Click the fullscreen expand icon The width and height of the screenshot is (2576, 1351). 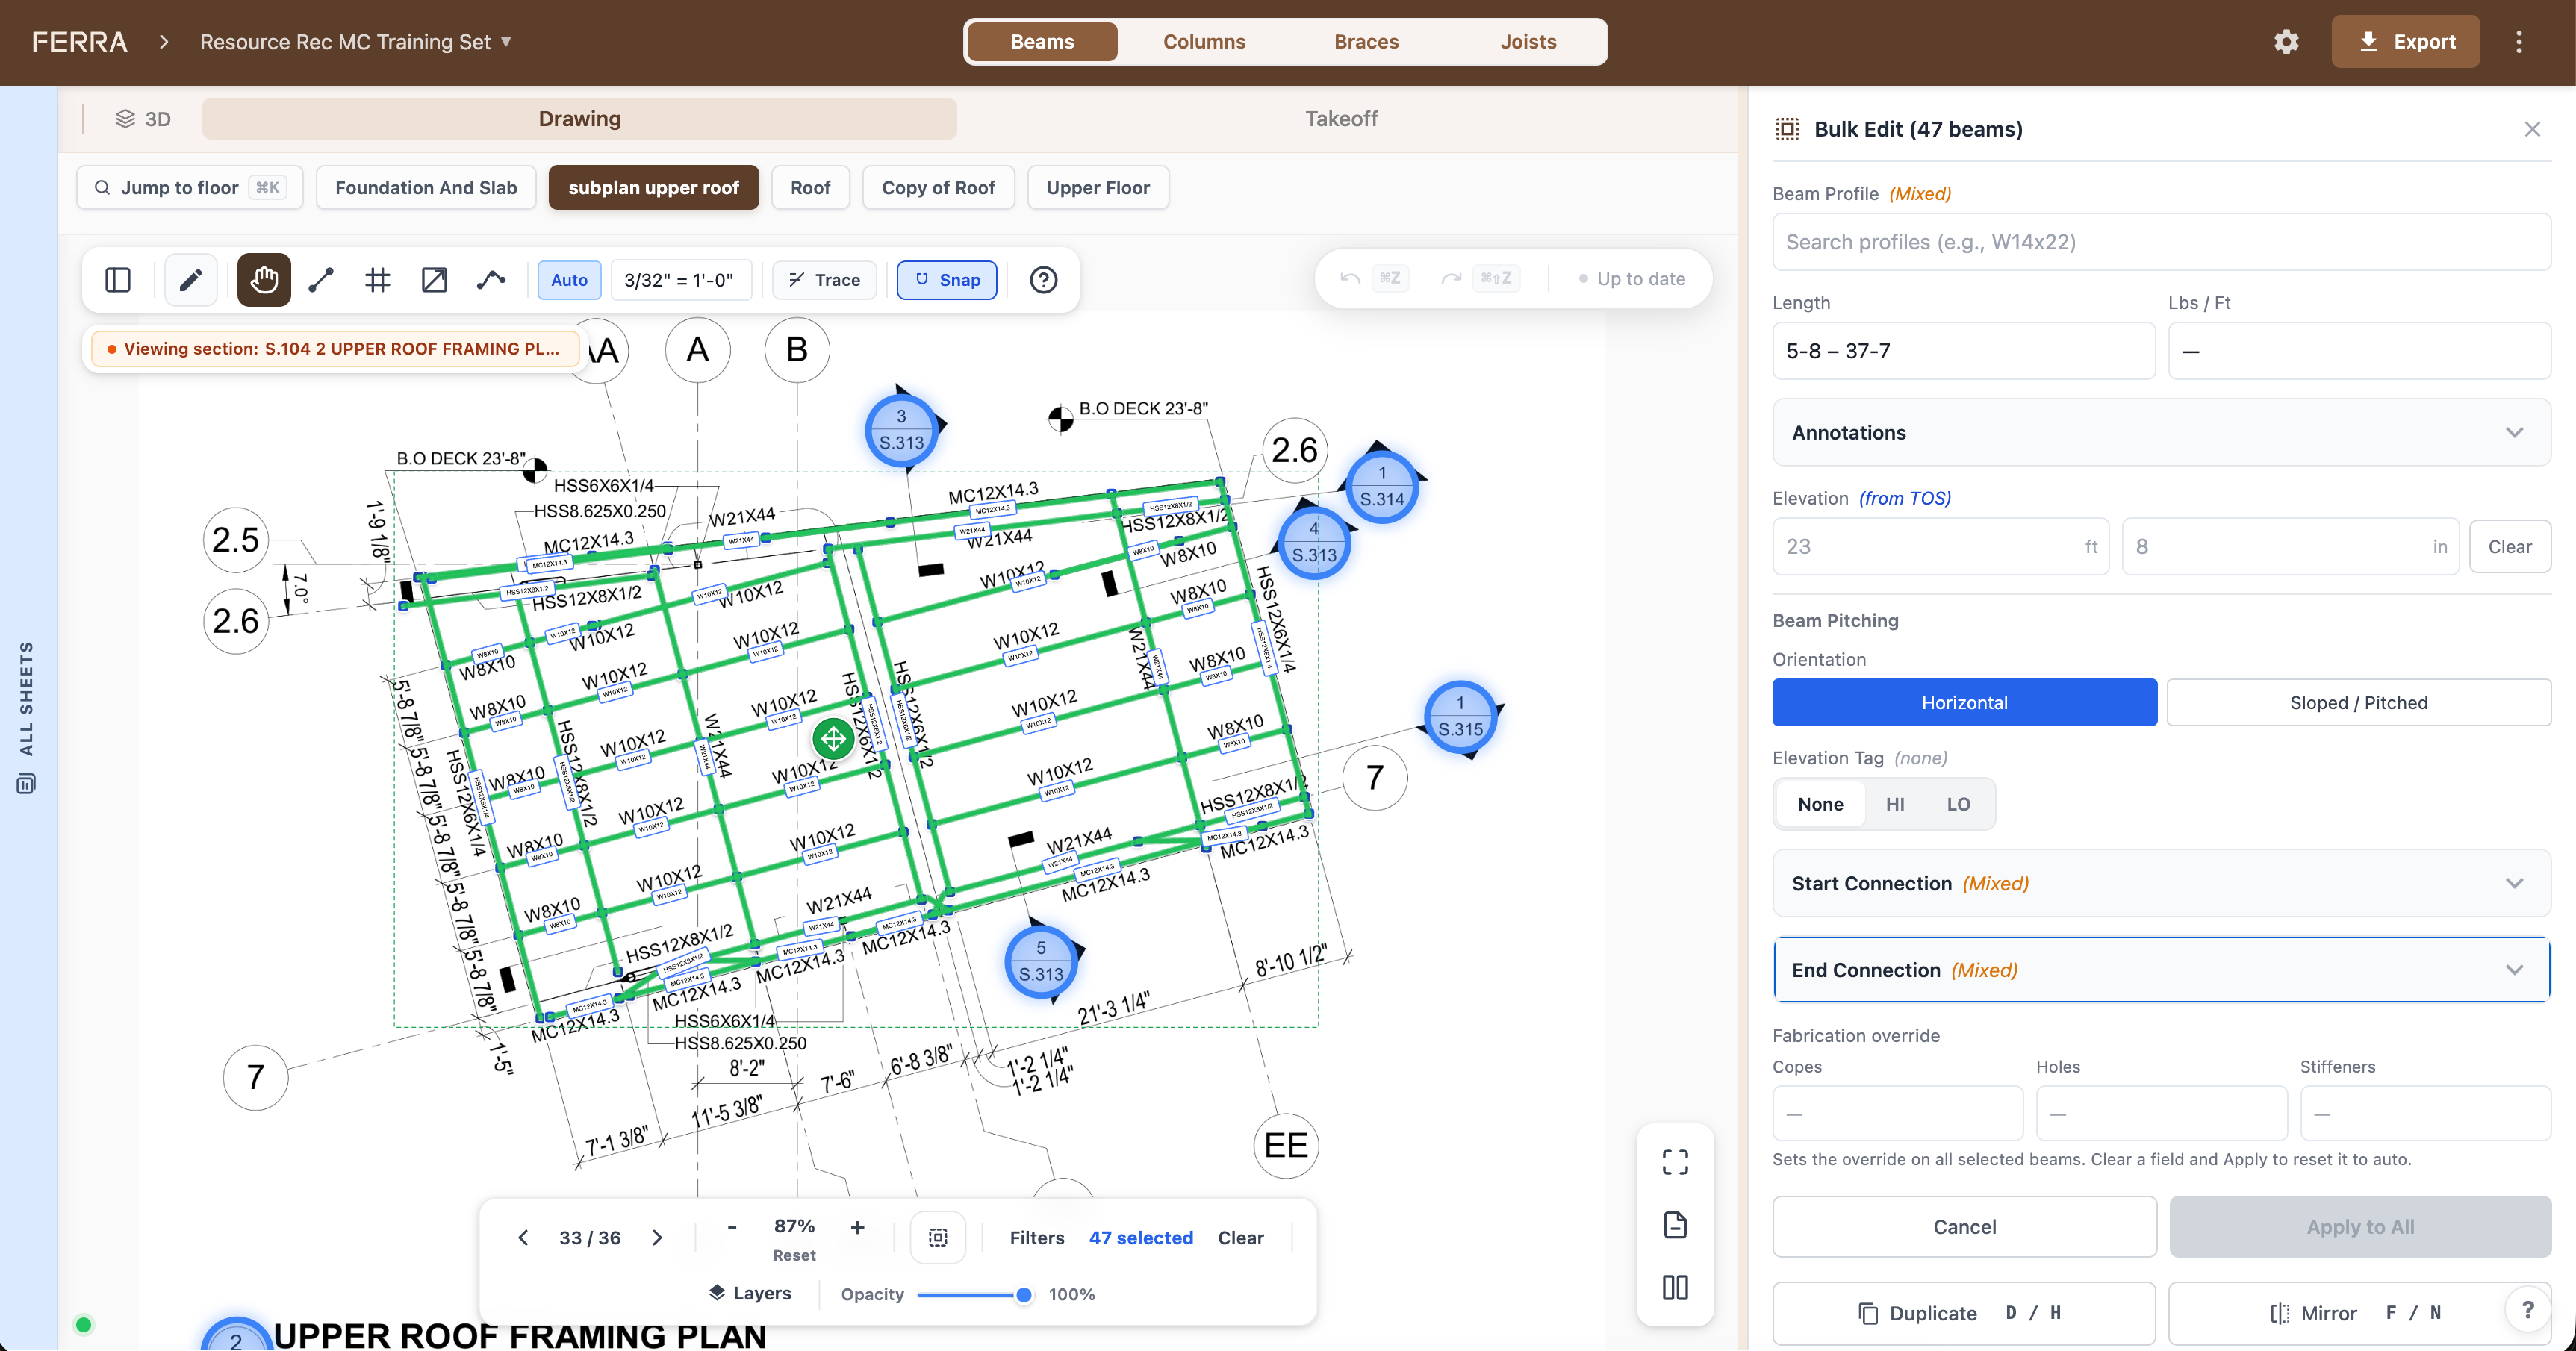tap(1675, 1162)
